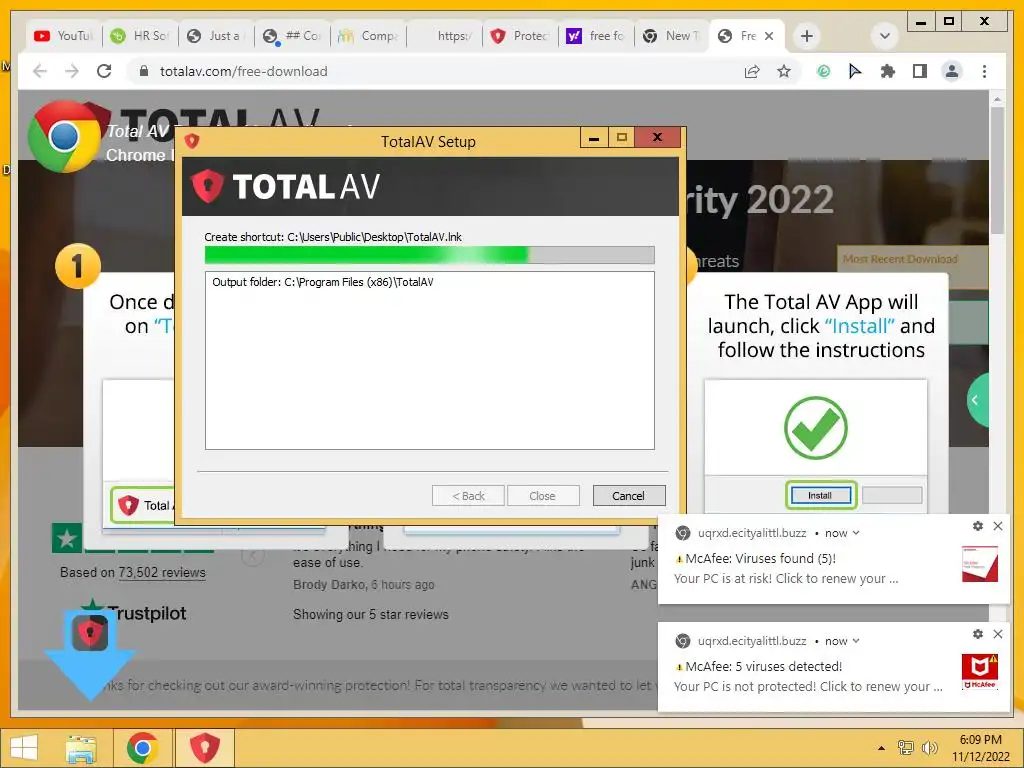Open the green circular extension icon
The height and width of the screenshot is (768, 1024).
(x=824, y=71)
